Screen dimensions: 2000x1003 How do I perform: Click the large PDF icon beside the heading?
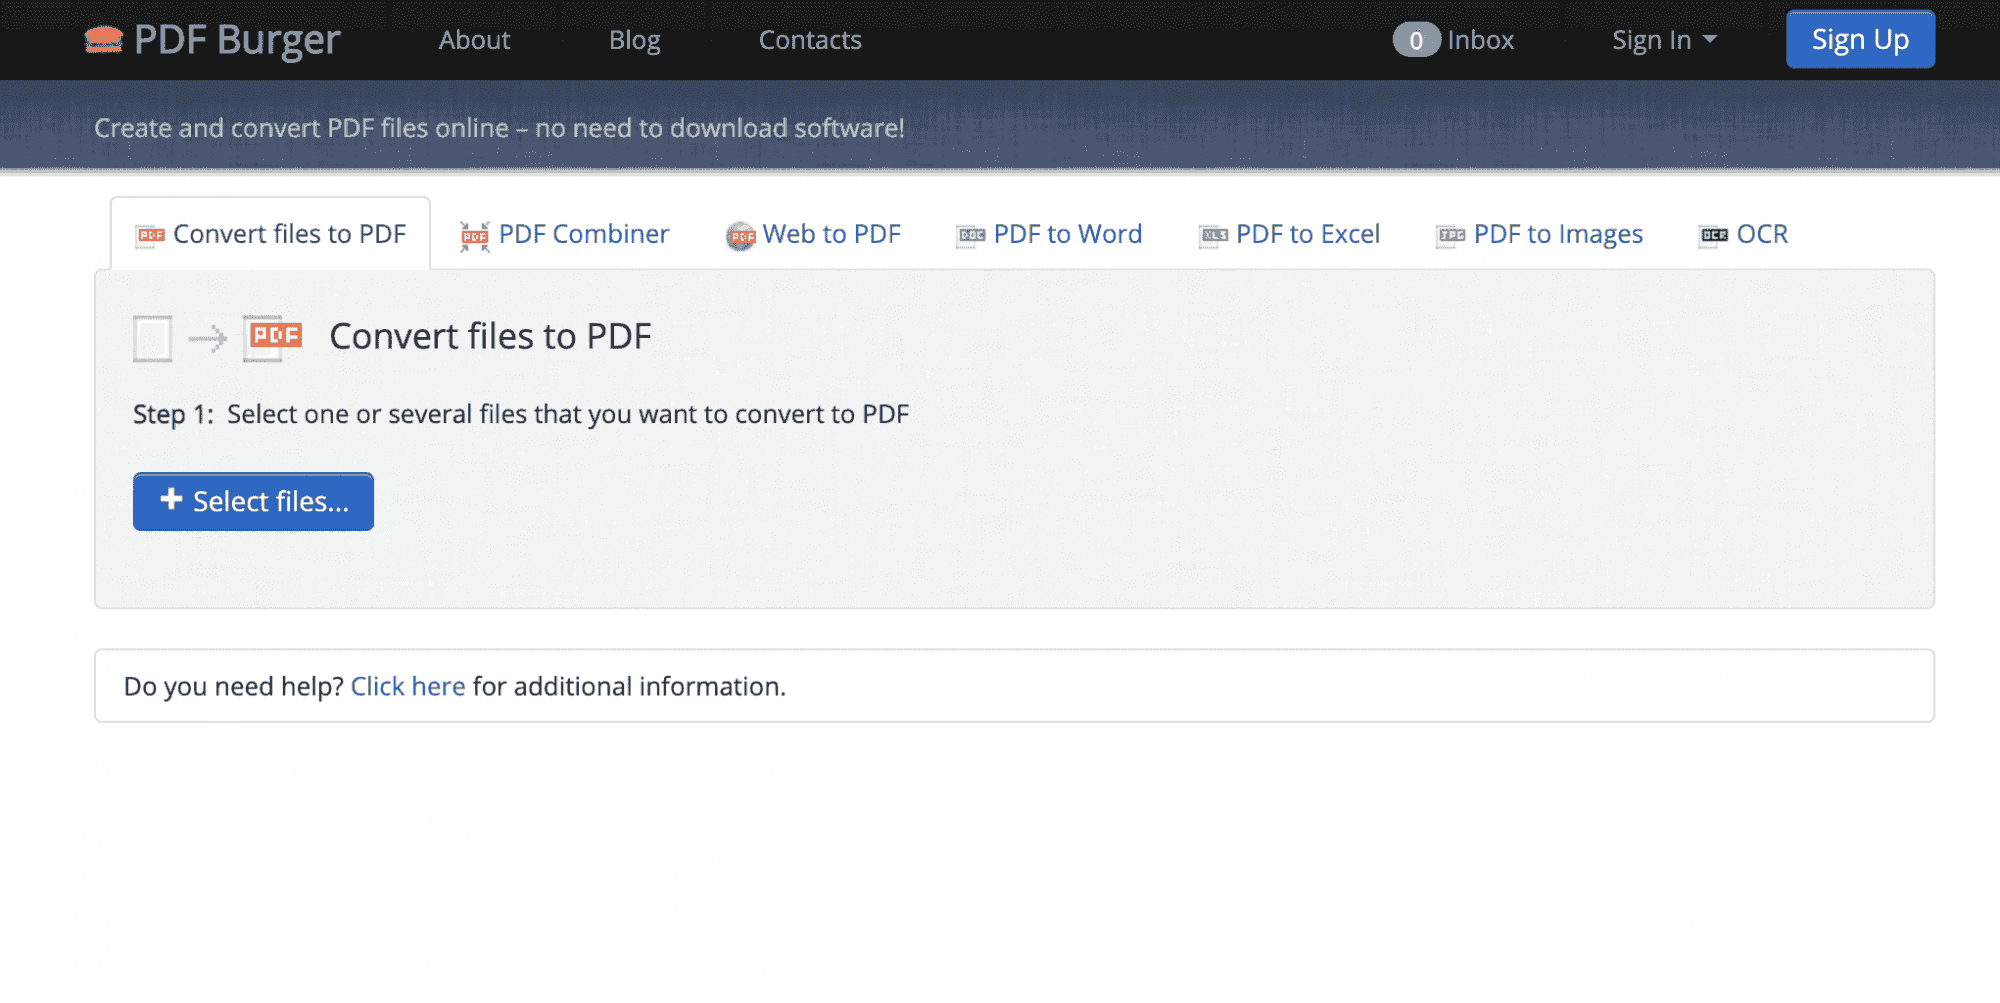273,337
